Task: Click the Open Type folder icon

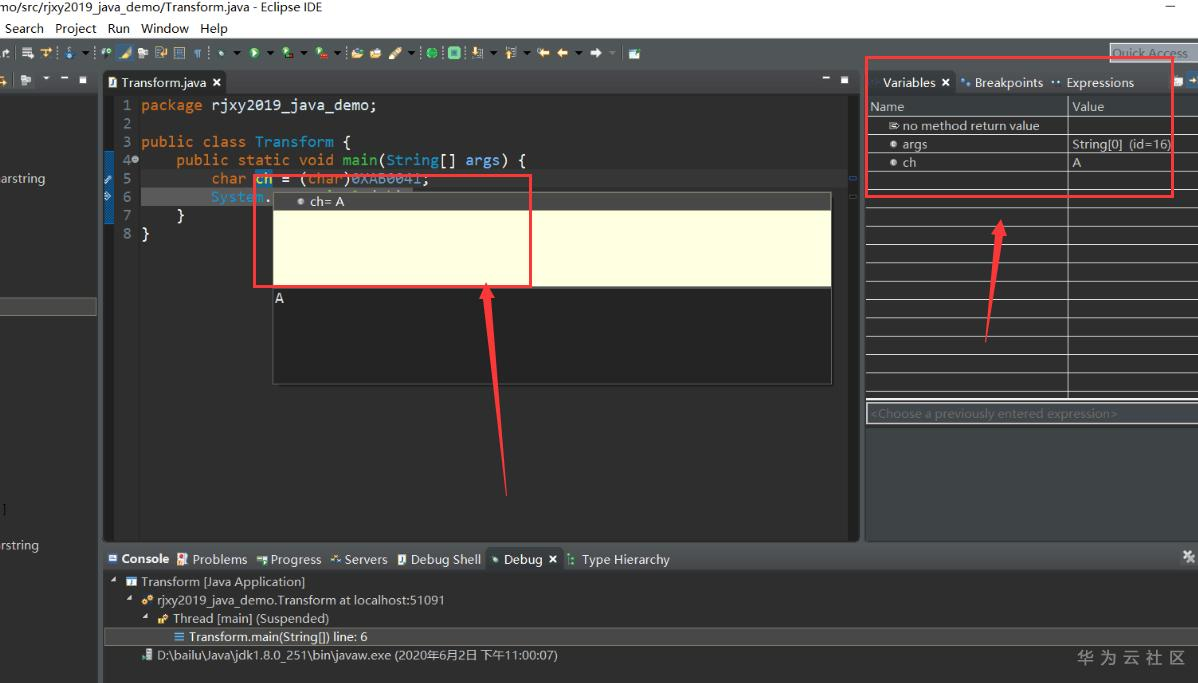Action: point(356,53)
